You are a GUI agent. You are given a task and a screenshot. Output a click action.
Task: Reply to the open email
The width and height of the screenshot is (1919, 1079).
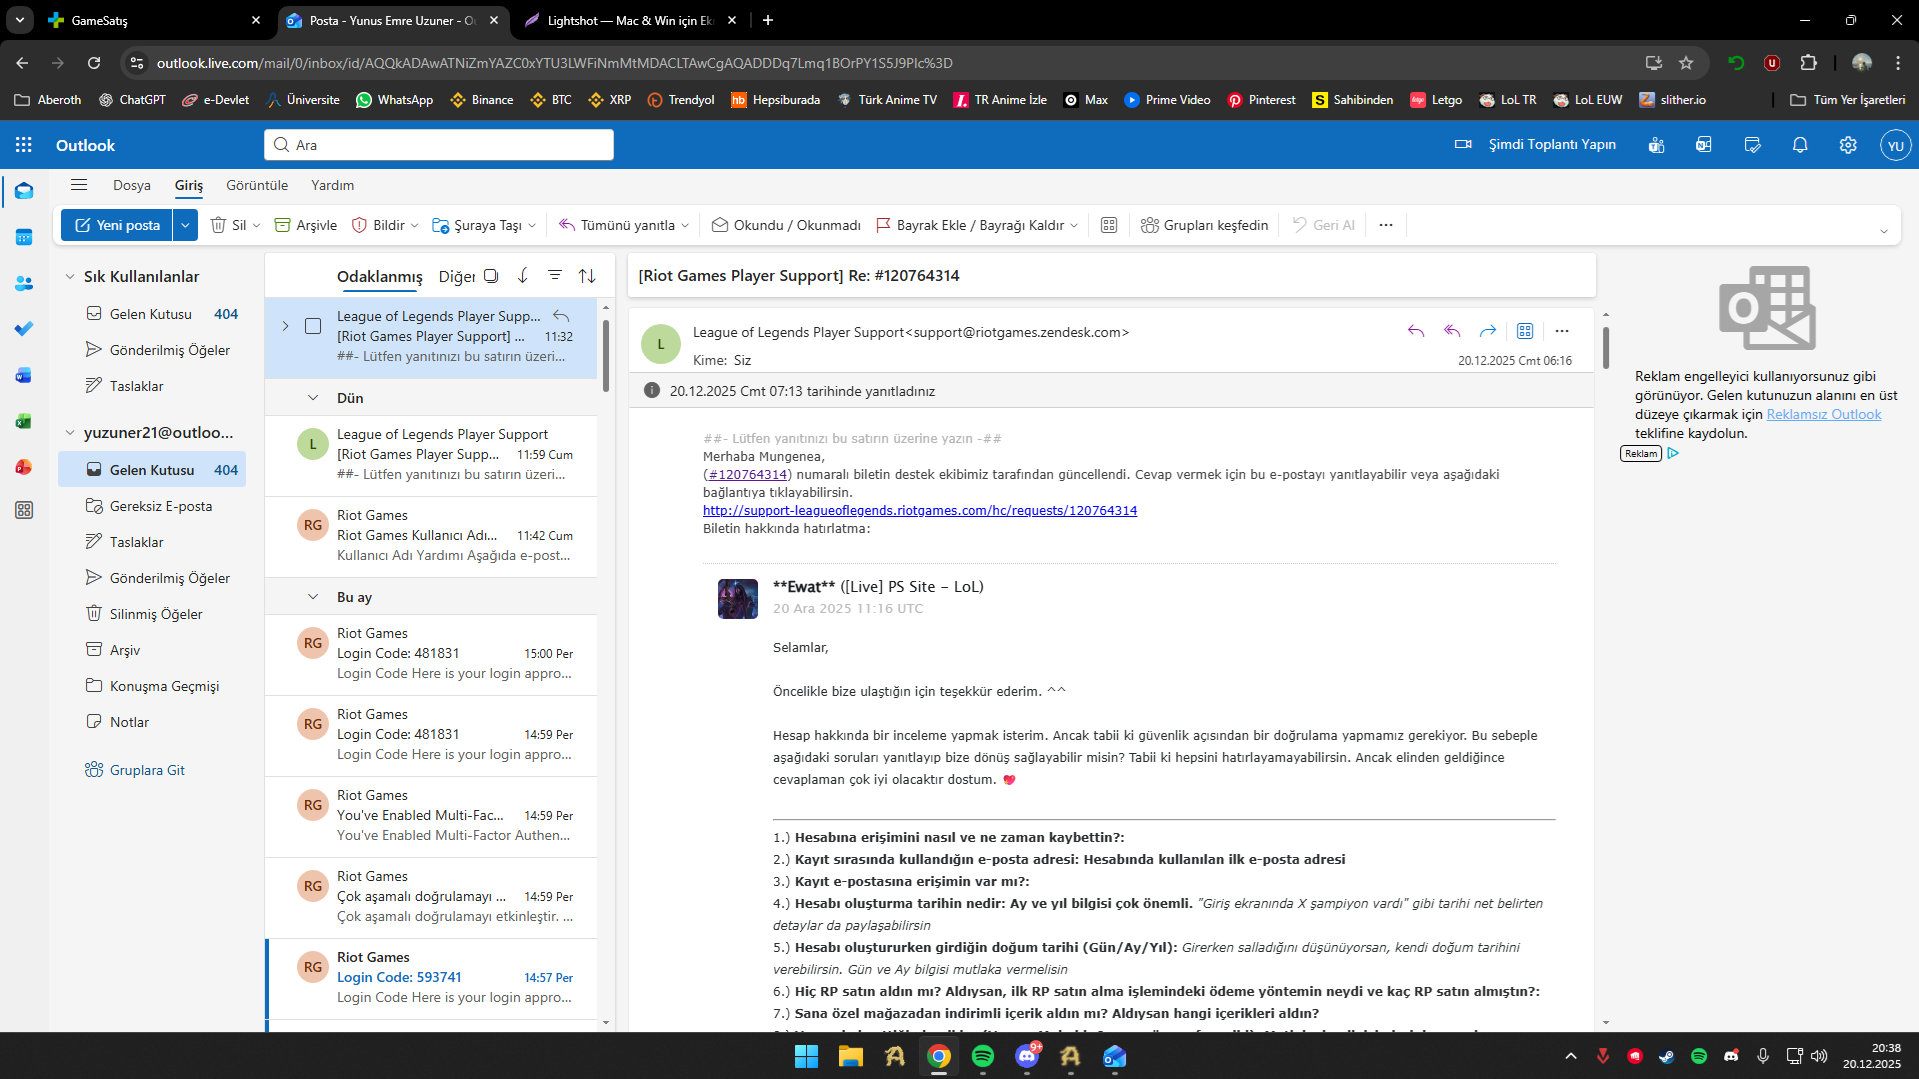[x=1416, y=331]
